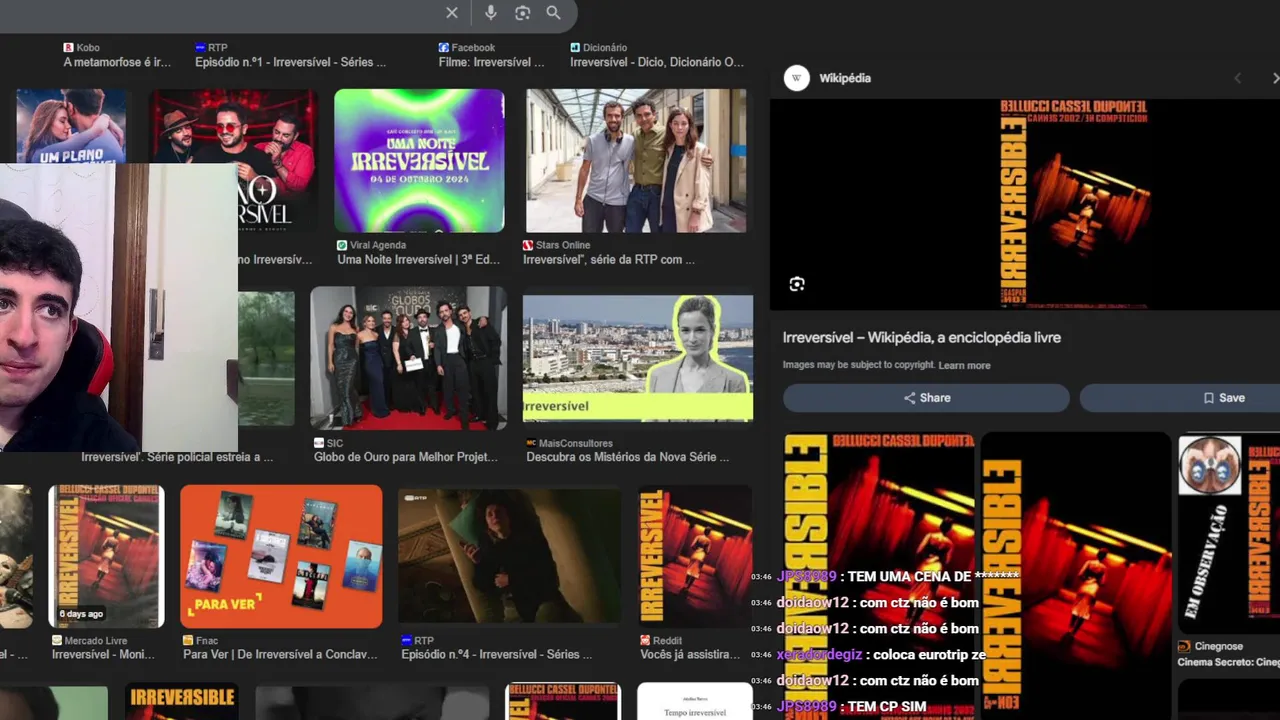The height and width of the screenshot is (720, 1280).
Task: Click chat message TEM UMA CENA DE
Action: (x=897, y=576)
